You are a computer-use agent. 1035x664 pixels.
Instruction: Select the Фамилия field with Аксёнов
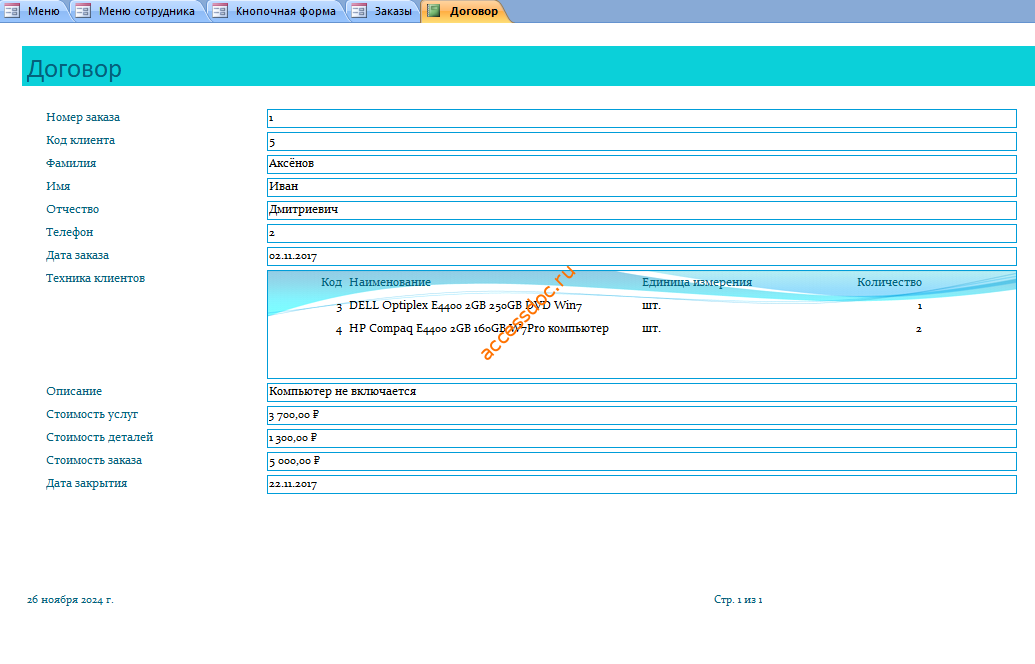[642, 164]
